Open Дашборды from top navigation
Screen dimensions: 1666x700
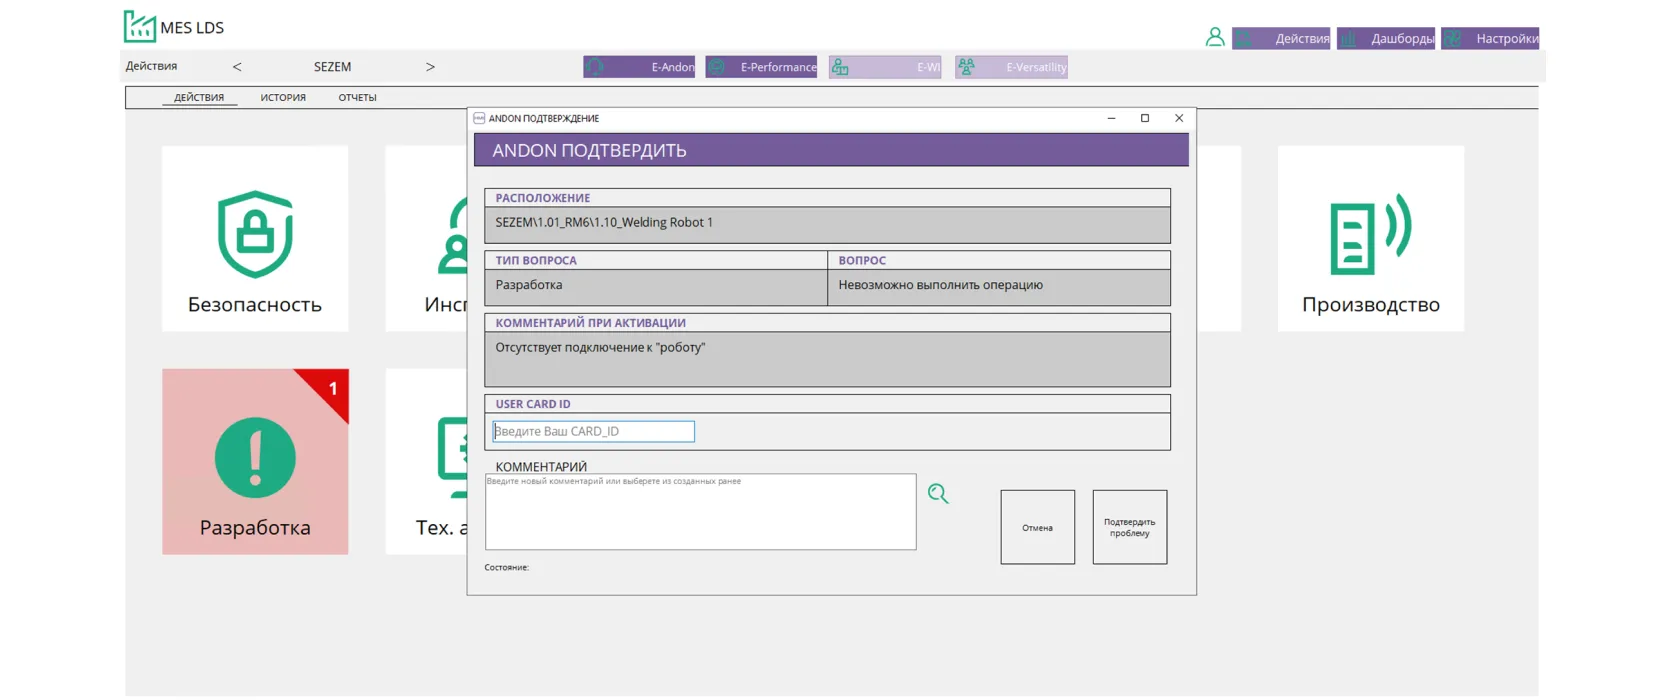[1386, 39]
